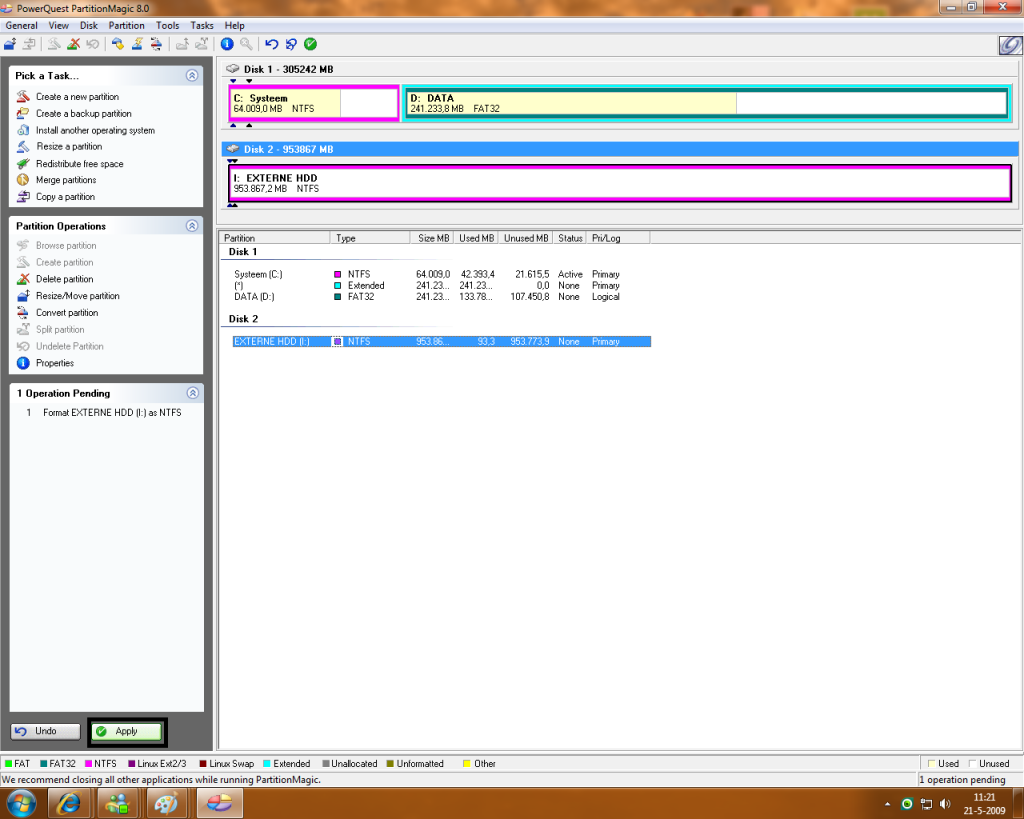This screenshot has width=1024, height=819.
Task: Select the I: EXTERNE HDD partition block
Action: 620,183
